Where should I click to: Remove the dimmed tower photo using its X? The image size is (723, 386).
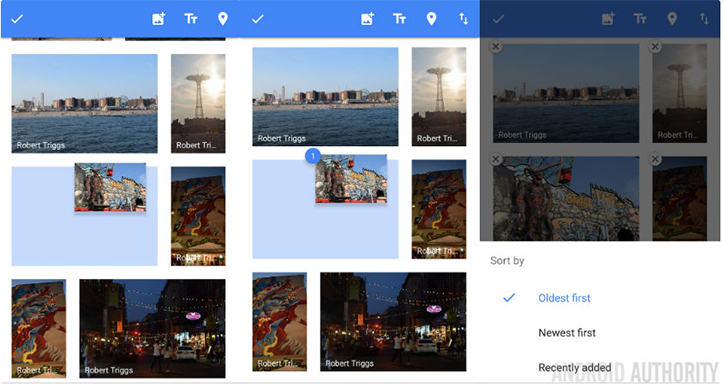pyautogui.click(x=655, y=47)
